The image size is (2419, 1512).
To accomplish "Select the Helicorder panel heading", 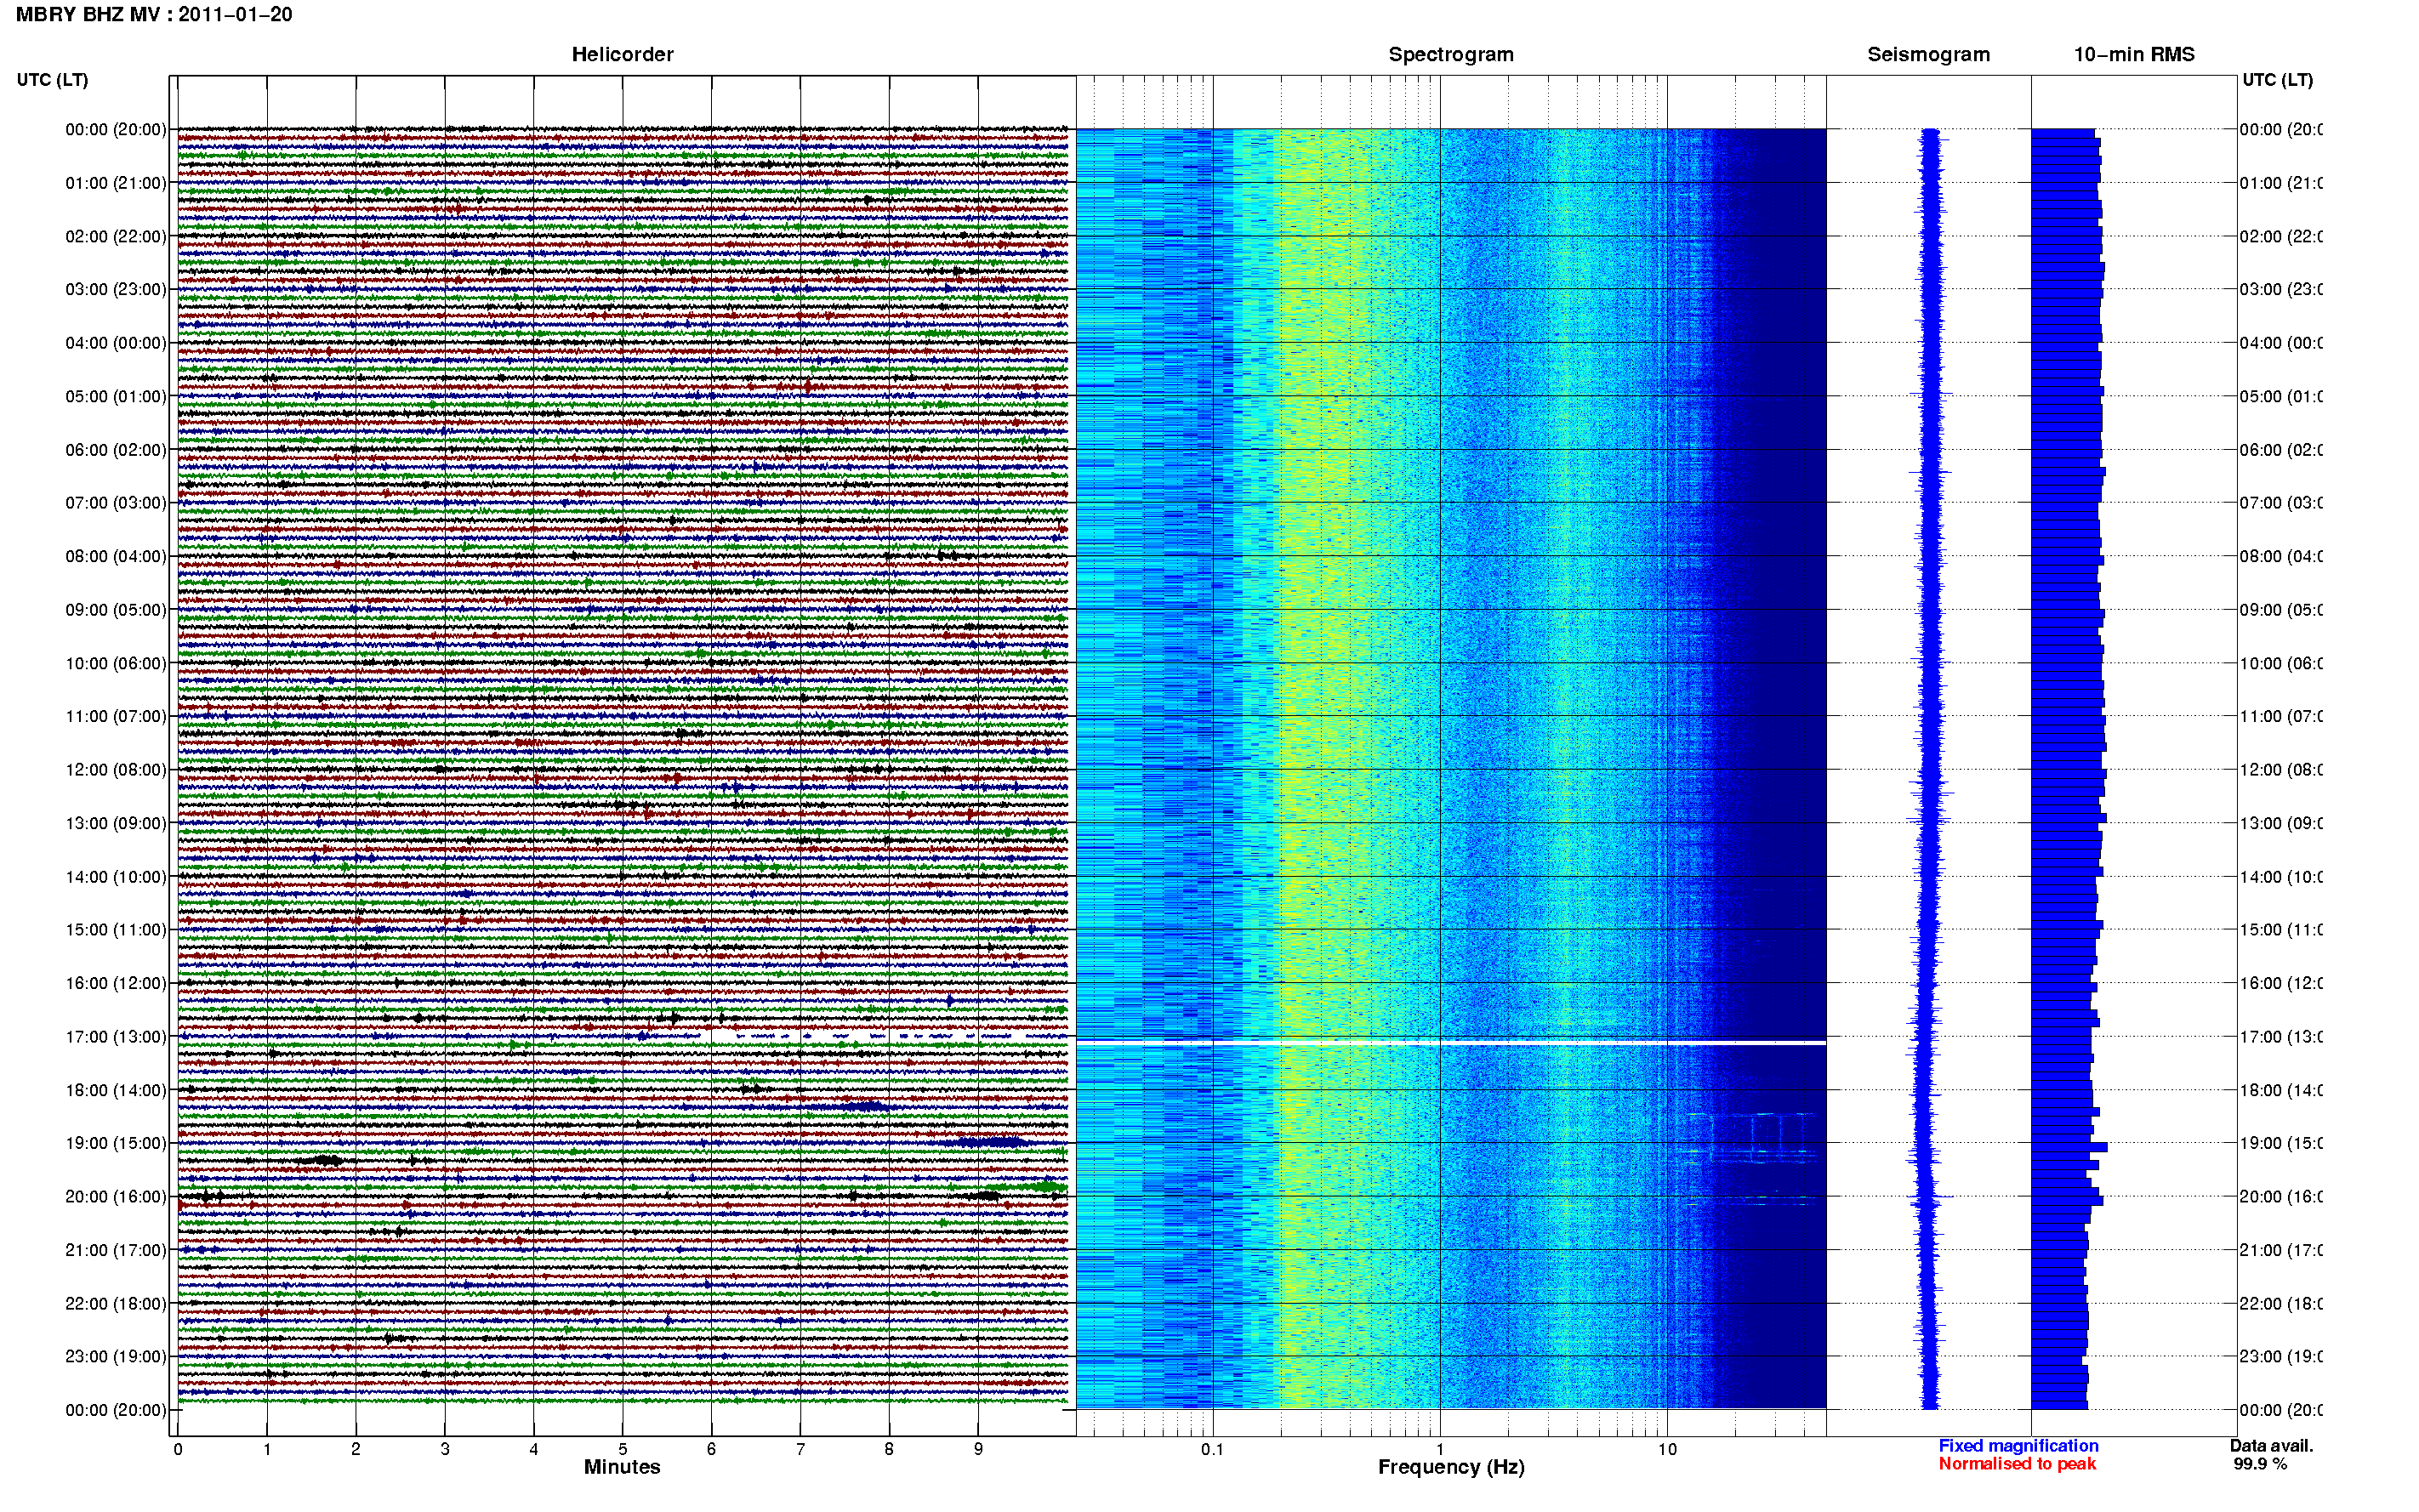I will coord(622,55).
